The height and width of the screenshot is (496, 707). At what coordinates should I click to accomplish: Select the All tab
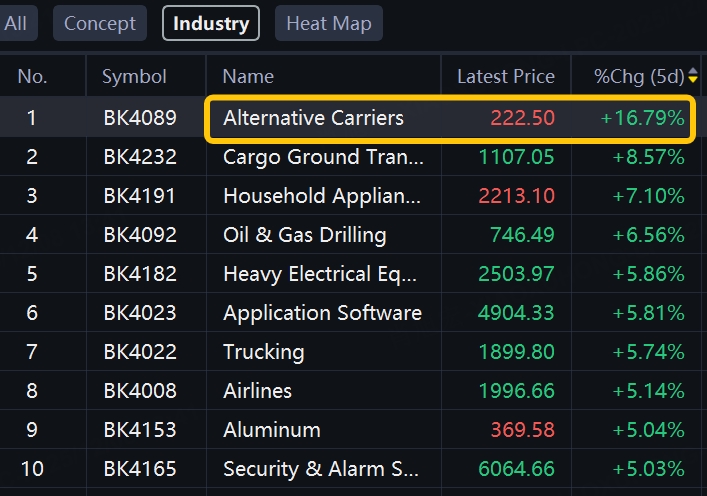coord(16,24)
